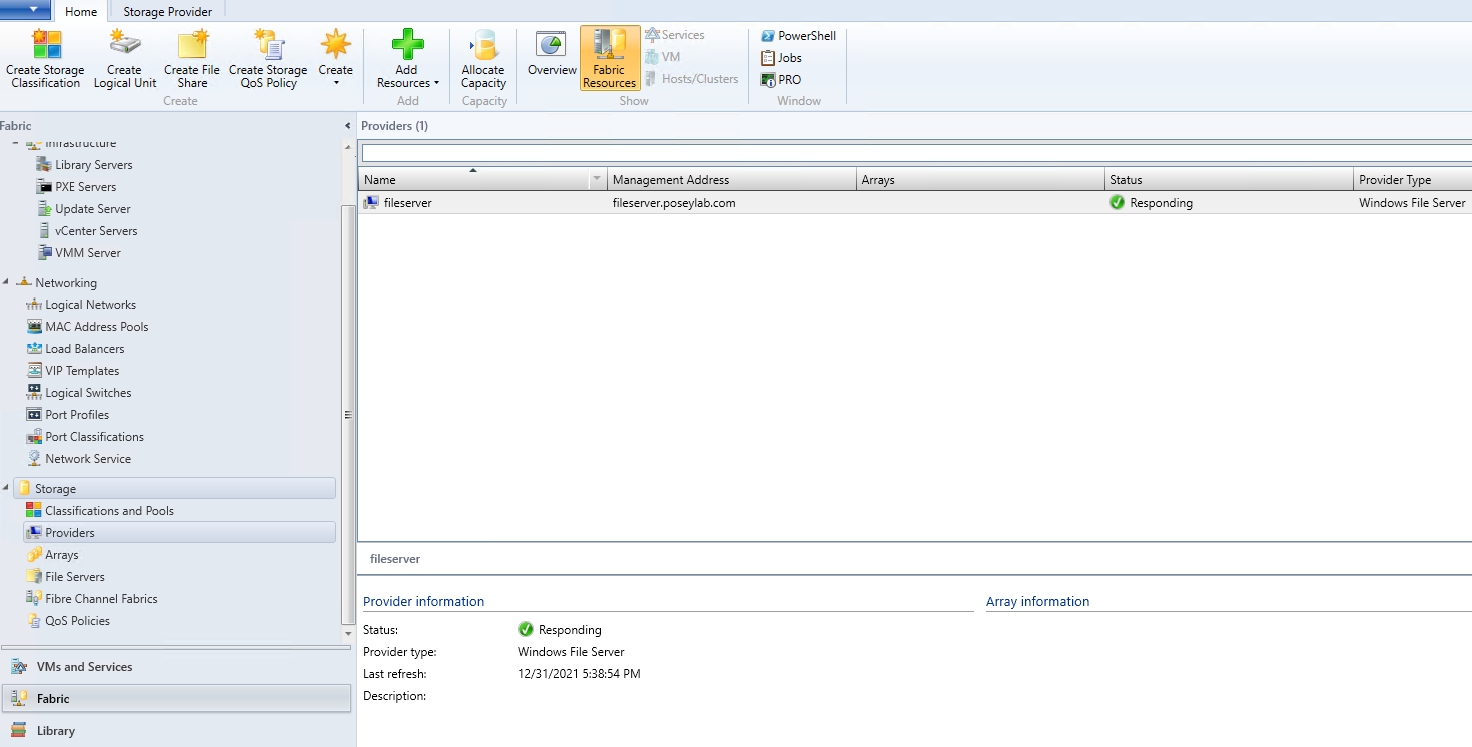Open the PowerShell console
Viewport: 1472px width, 747px height.
coord(798,35)
